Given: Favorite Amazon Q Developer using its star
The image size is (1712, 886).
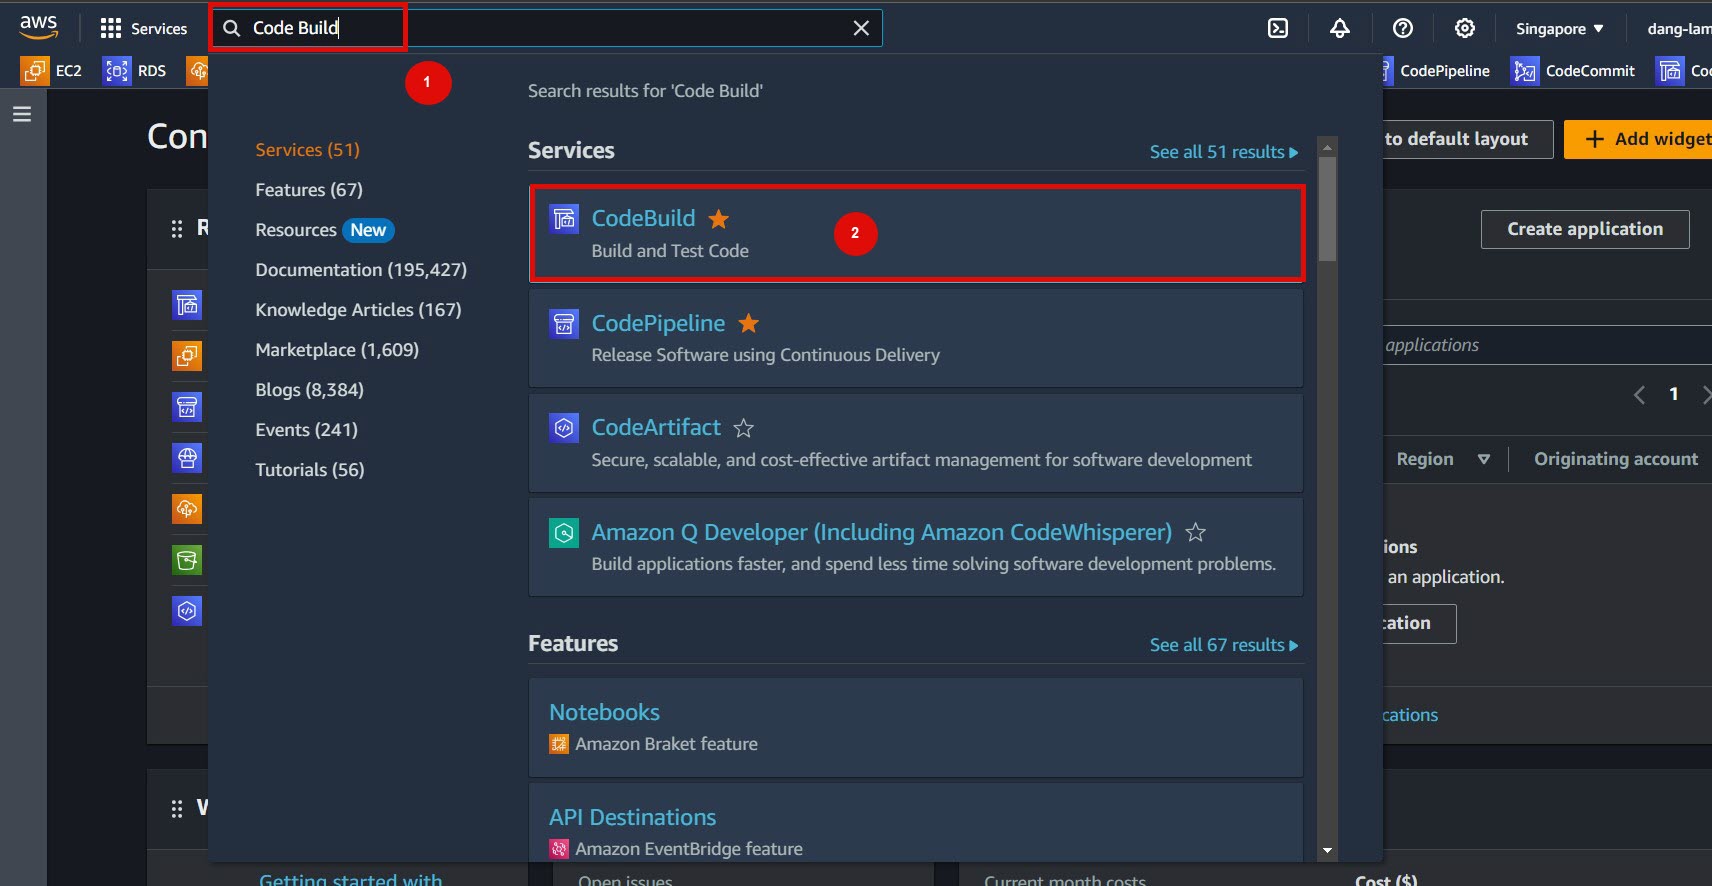Looking at the screenshot, I should (x=1195, y=533).
